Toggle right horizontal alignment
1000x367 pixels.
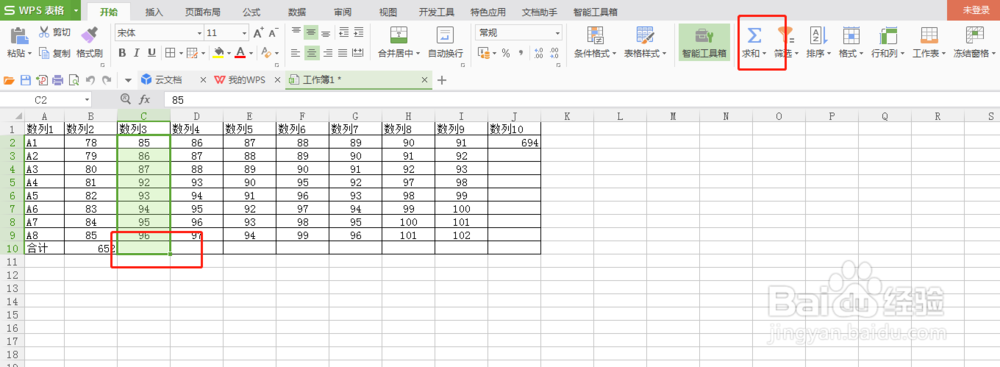(328, 53)
